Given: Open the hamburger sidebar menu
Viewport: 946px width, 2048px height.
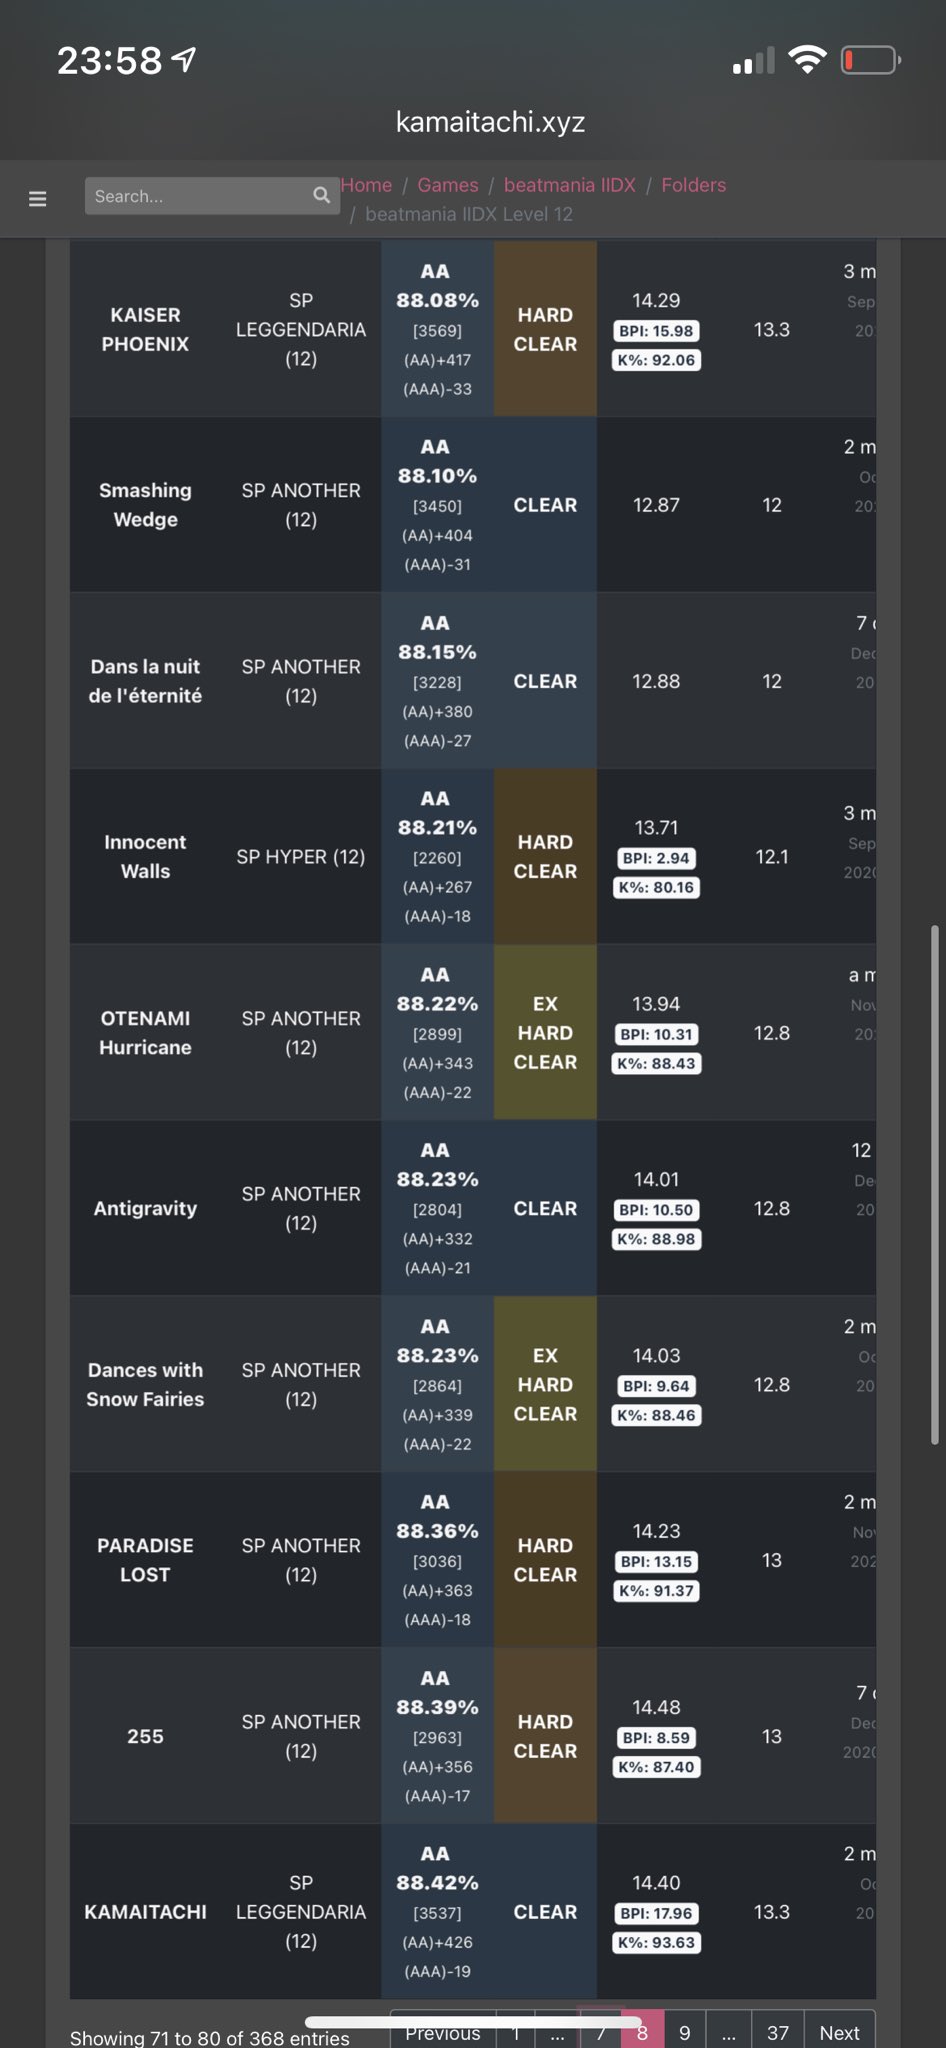Looking at the screenshot, I should [38, 198].
